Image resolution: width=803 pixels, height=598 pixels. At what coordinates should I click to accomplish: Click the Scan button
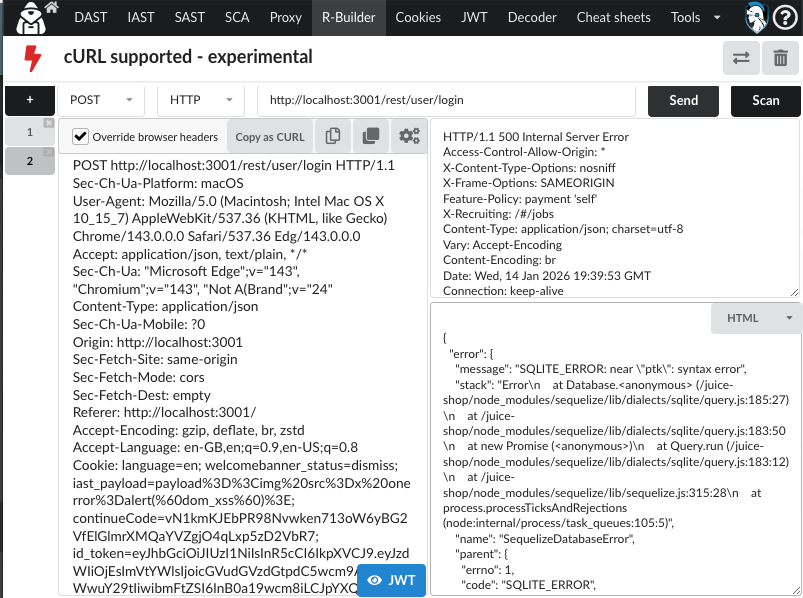766,101
